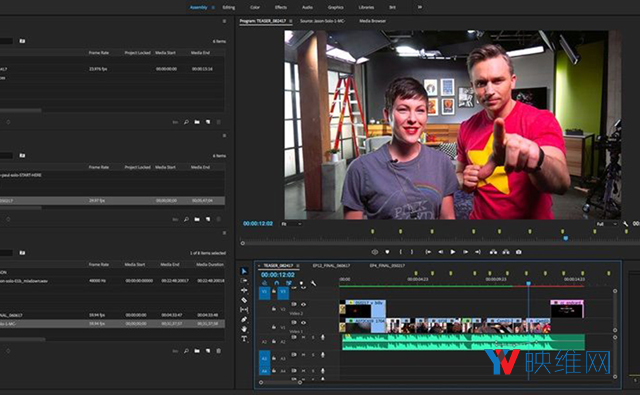Select the Type tool

click(x=244, y=339)
